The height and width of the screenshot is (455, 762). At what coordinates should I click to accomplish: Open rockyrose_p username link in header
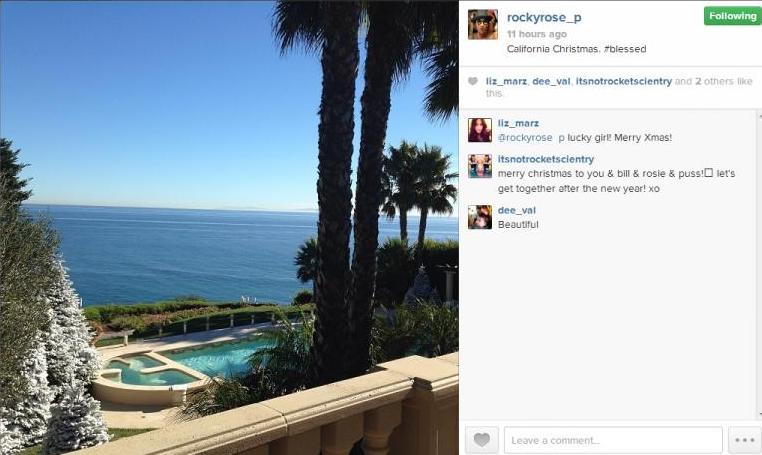544,18
